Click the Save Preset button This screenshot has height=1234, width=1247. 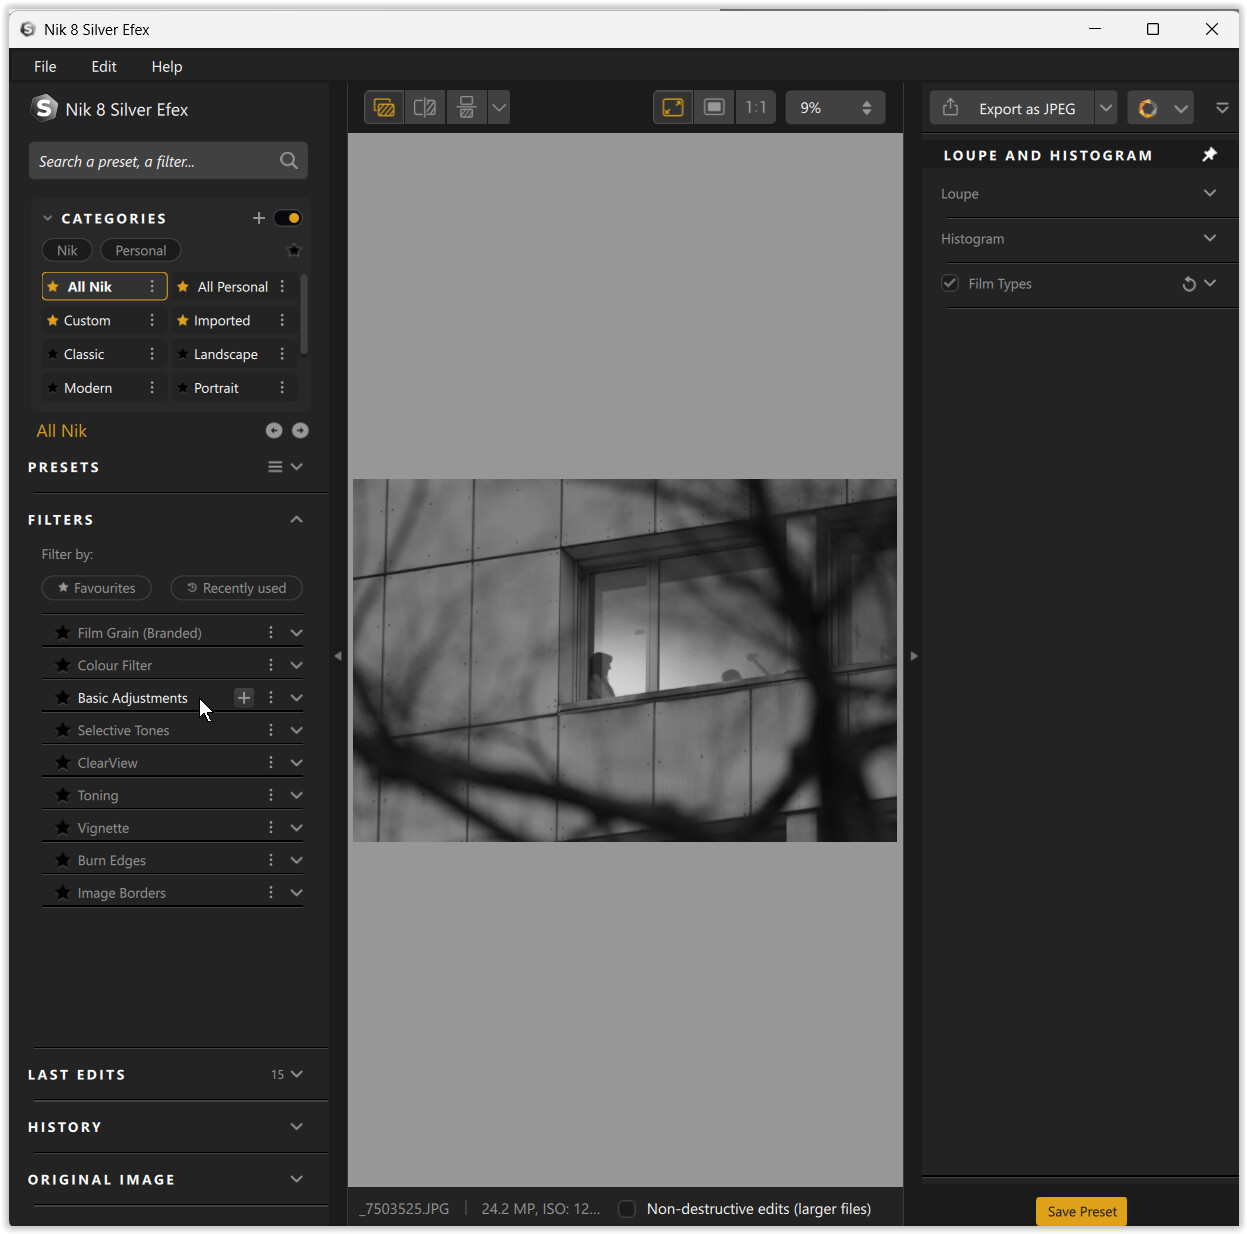[x=1081, y=1211]
